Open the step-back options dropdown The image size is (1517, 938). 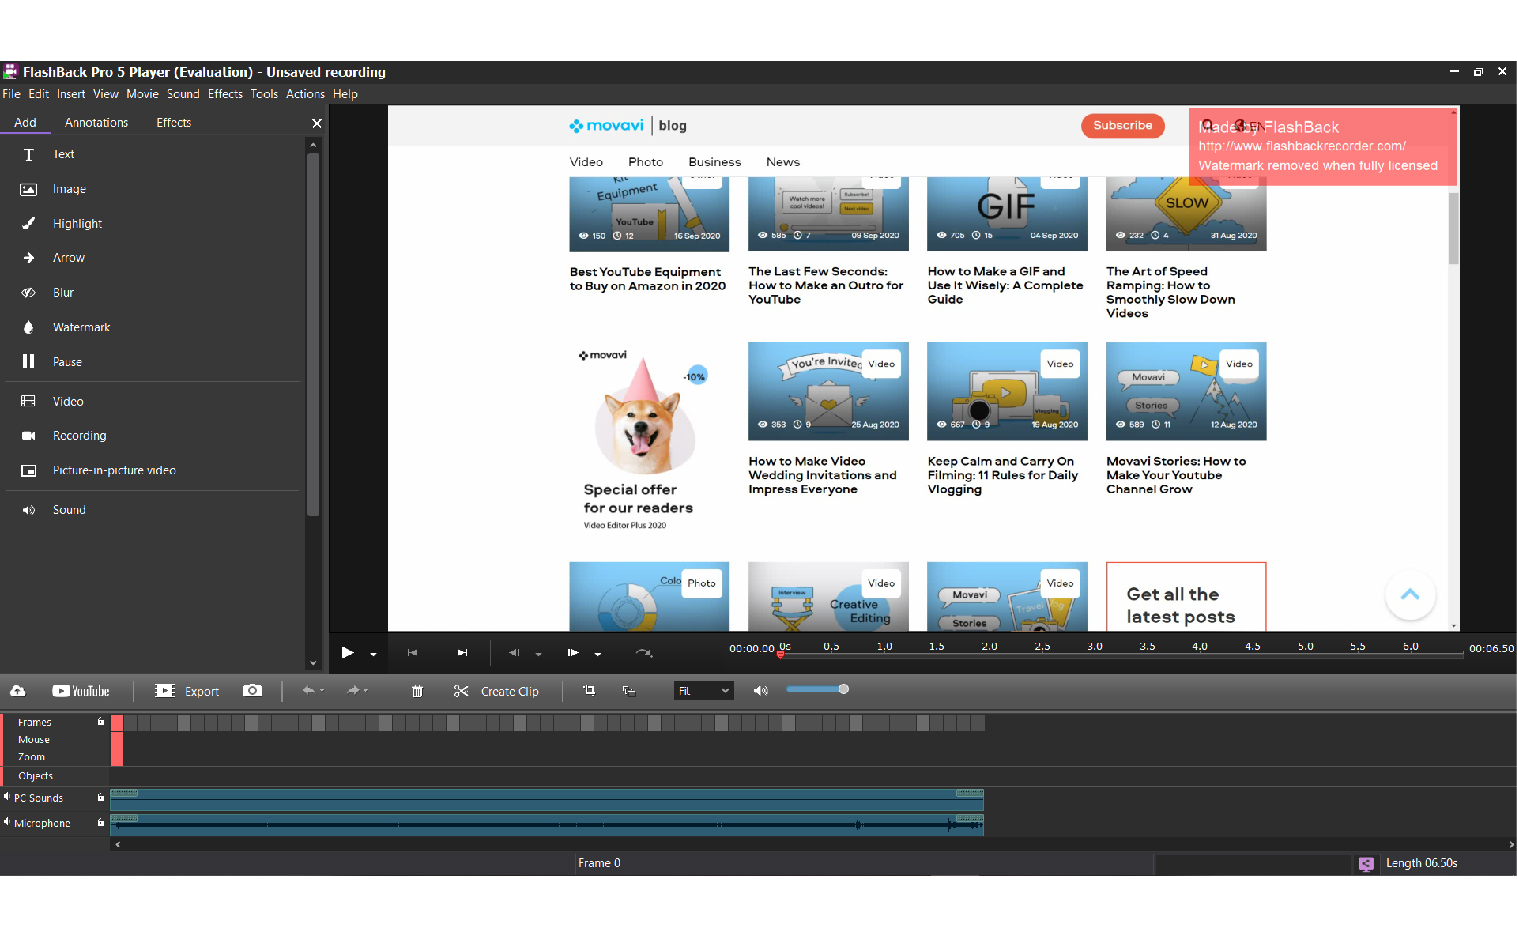coord(538,654)
